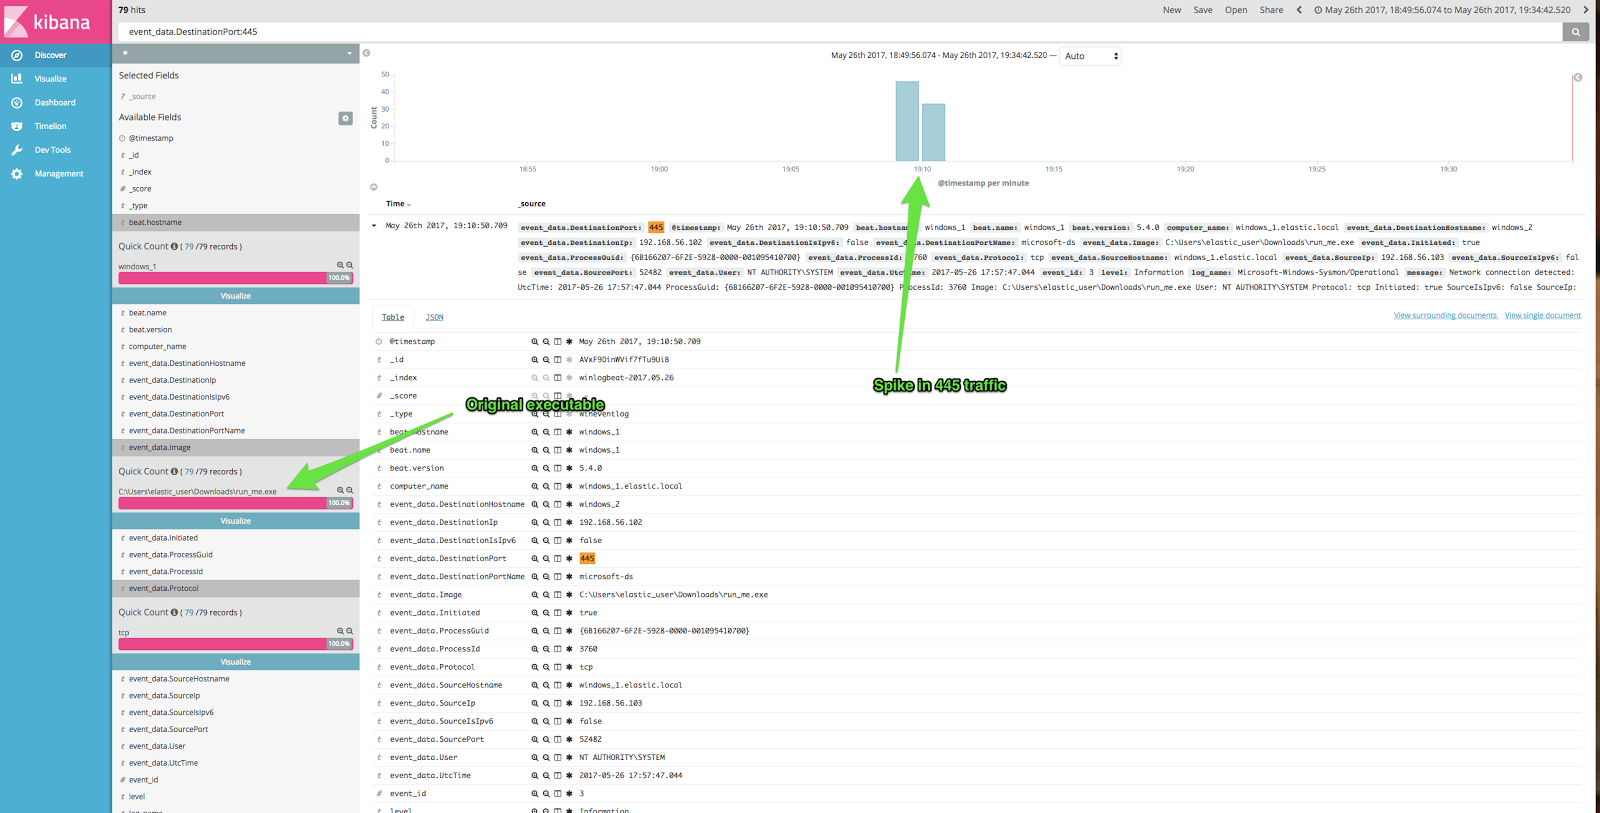Click Visualize button under beat.hostname
The width and height of the screenshot is (1600, 813).
(235, 296)
